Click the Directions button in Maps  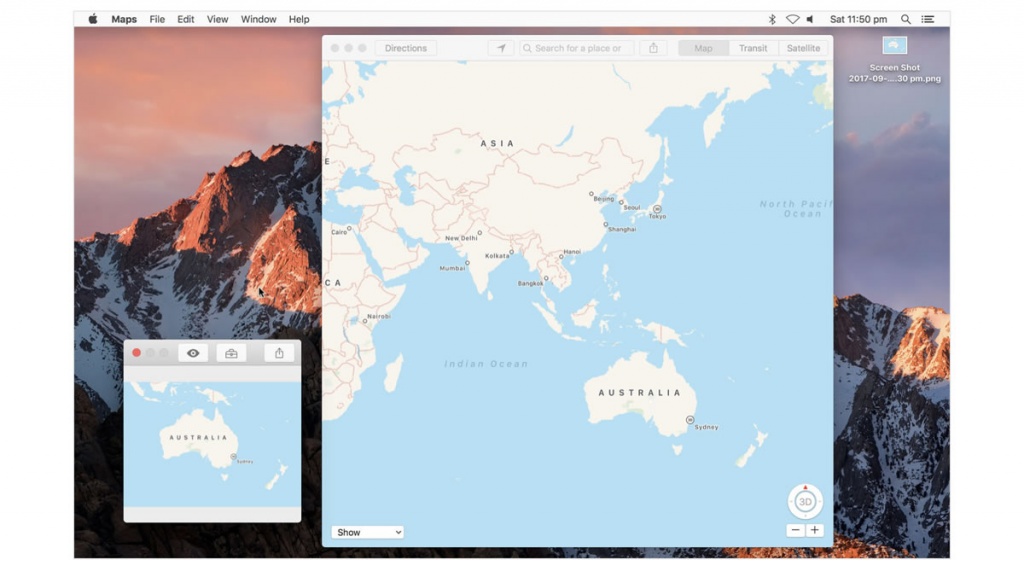click(406, 48)
